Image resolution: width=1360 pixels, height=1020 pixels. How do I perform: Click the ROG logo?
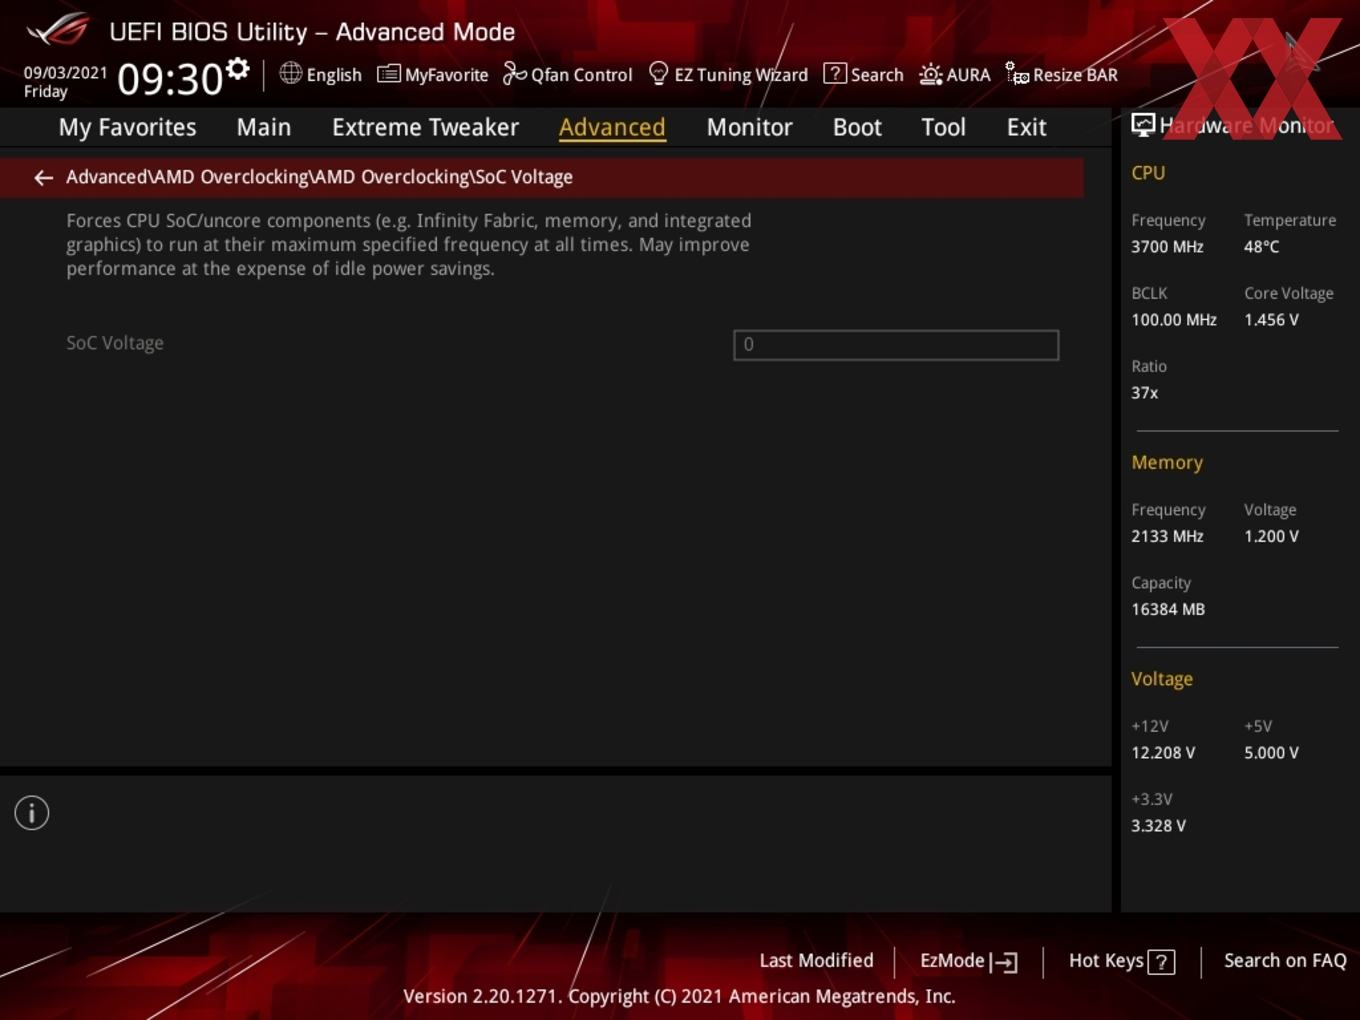pos(58,30)
